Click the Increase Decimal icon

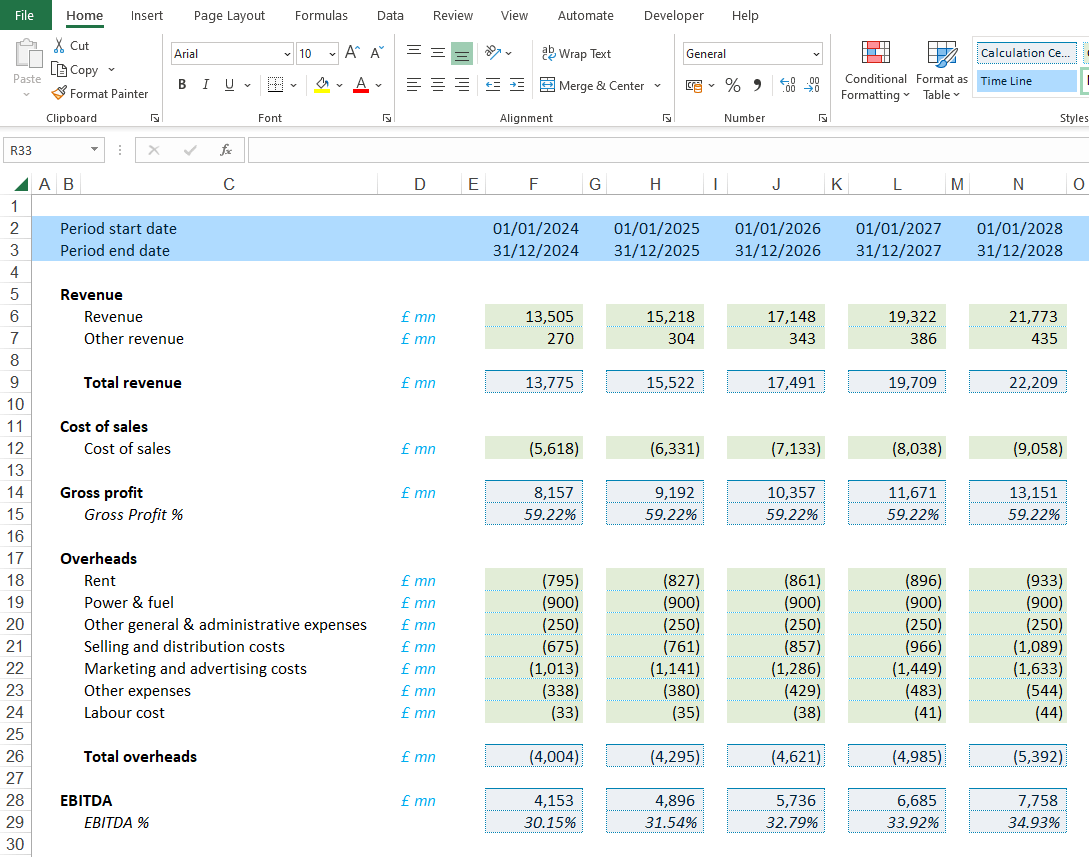(787, 86)
